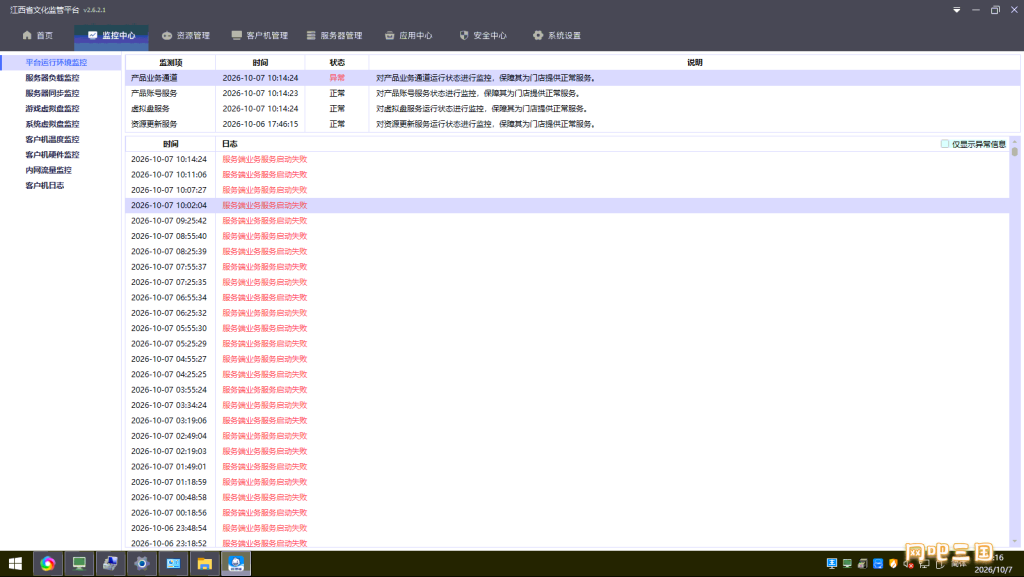Image resolution: width=1024 pixels, height=577 pixels.
Task: Open the green monitor app on the taskbar
Action: 79,563
